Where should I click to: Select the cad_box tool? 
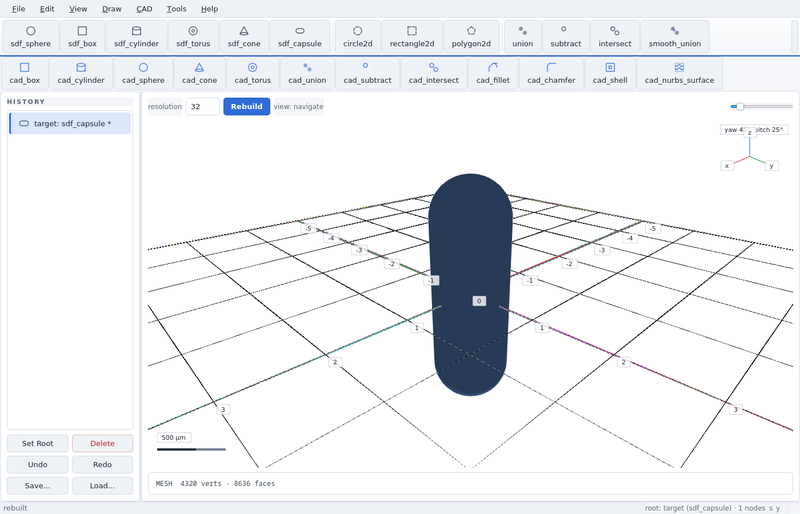tap(24, 74)
